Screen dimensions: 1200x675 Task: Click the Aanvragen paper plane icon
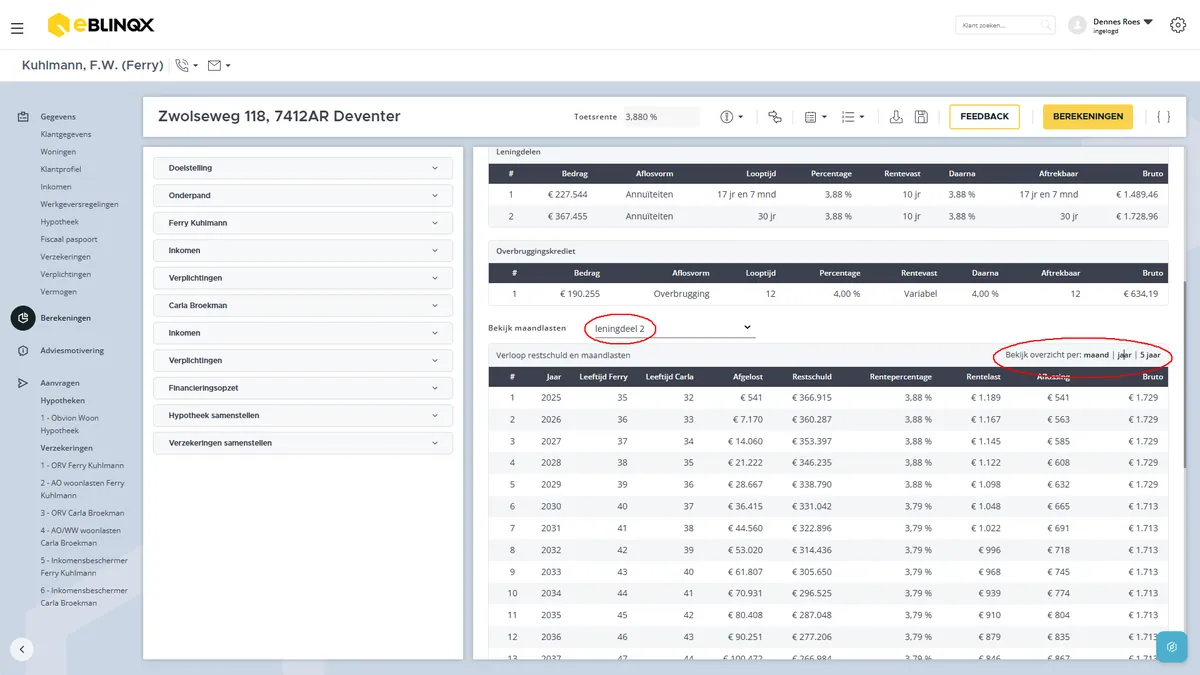(22, 383)
